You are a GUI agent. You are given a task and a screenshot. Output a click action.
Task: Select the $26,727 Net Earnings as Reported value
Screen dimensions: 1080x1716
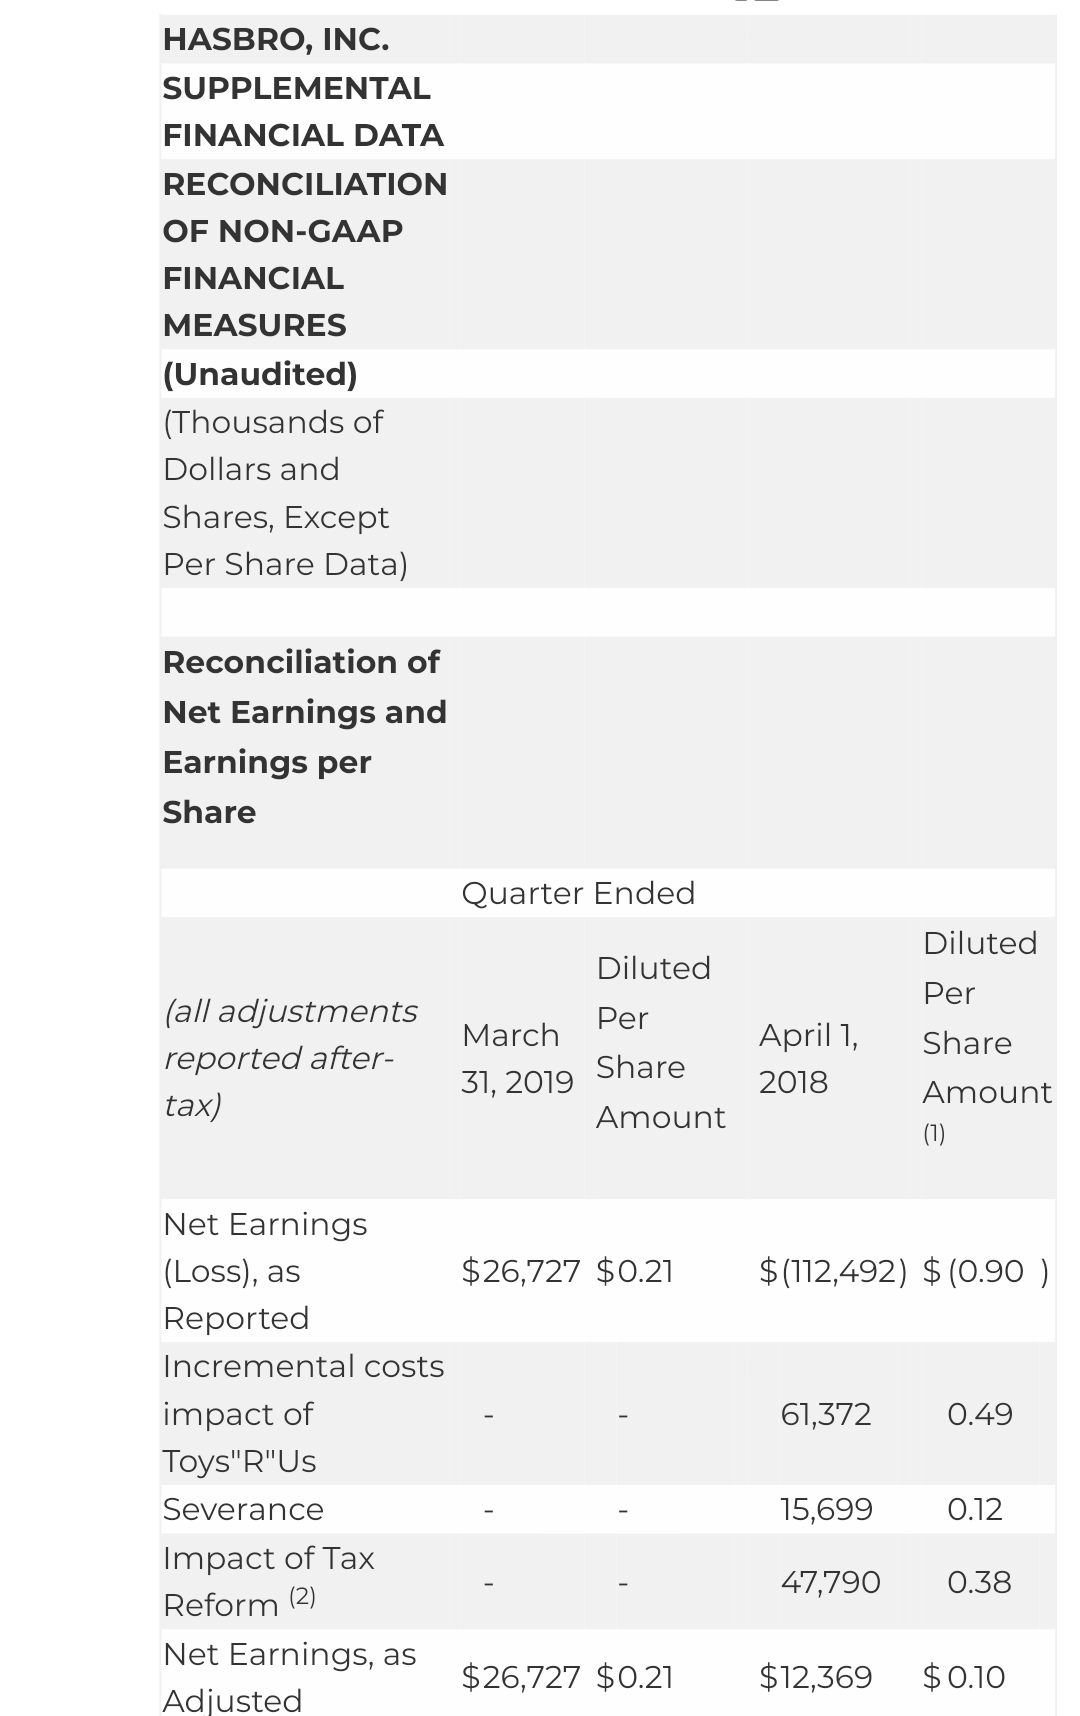click(x=521, y=1271)
